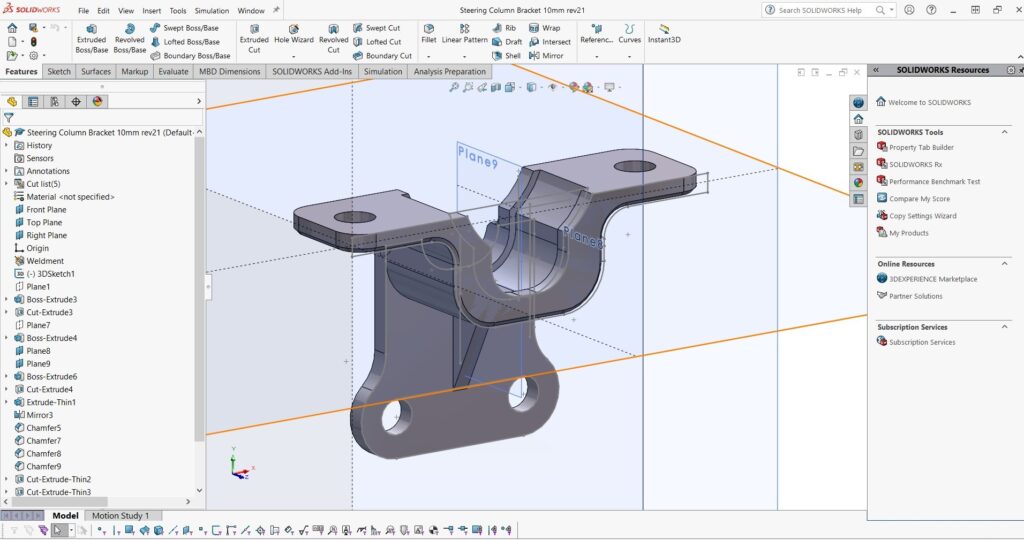The image size is (1024, 540).
Task: Select Mirror3 feature in the tree
Action: point(34,415)
